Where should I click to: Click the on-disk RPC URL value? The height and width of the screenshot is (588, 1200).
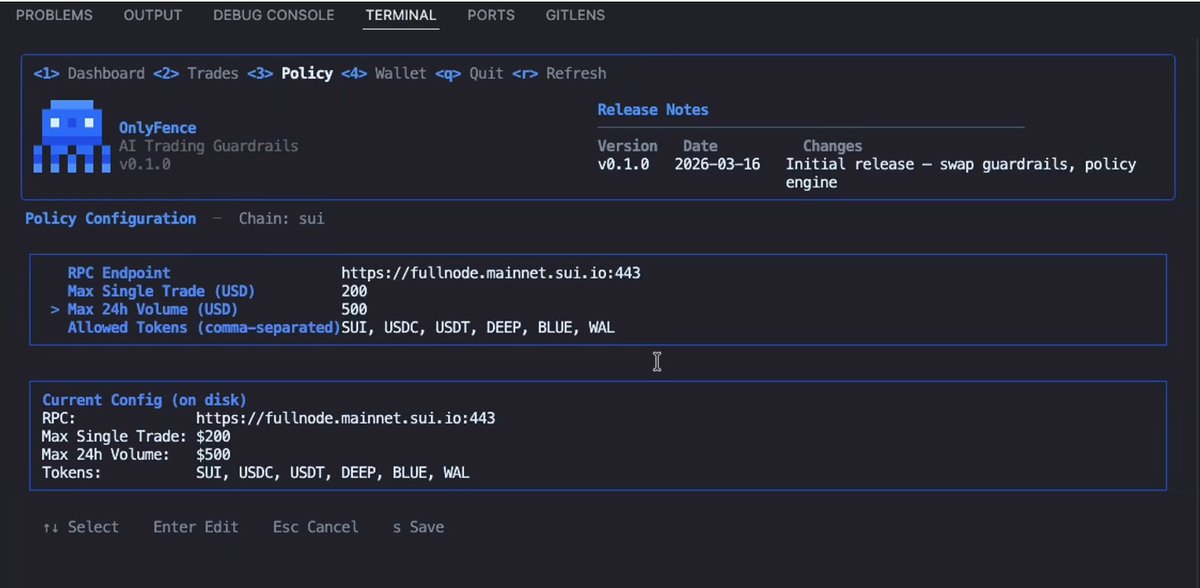pos(345,418)
